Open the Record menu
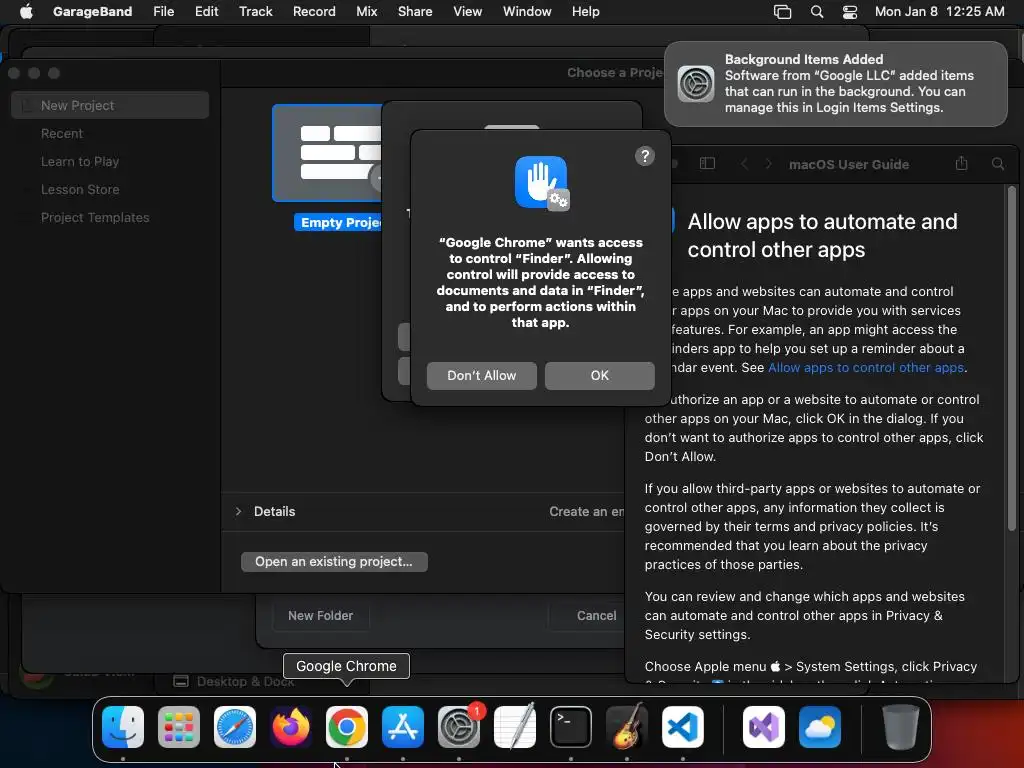 (314, 12)
